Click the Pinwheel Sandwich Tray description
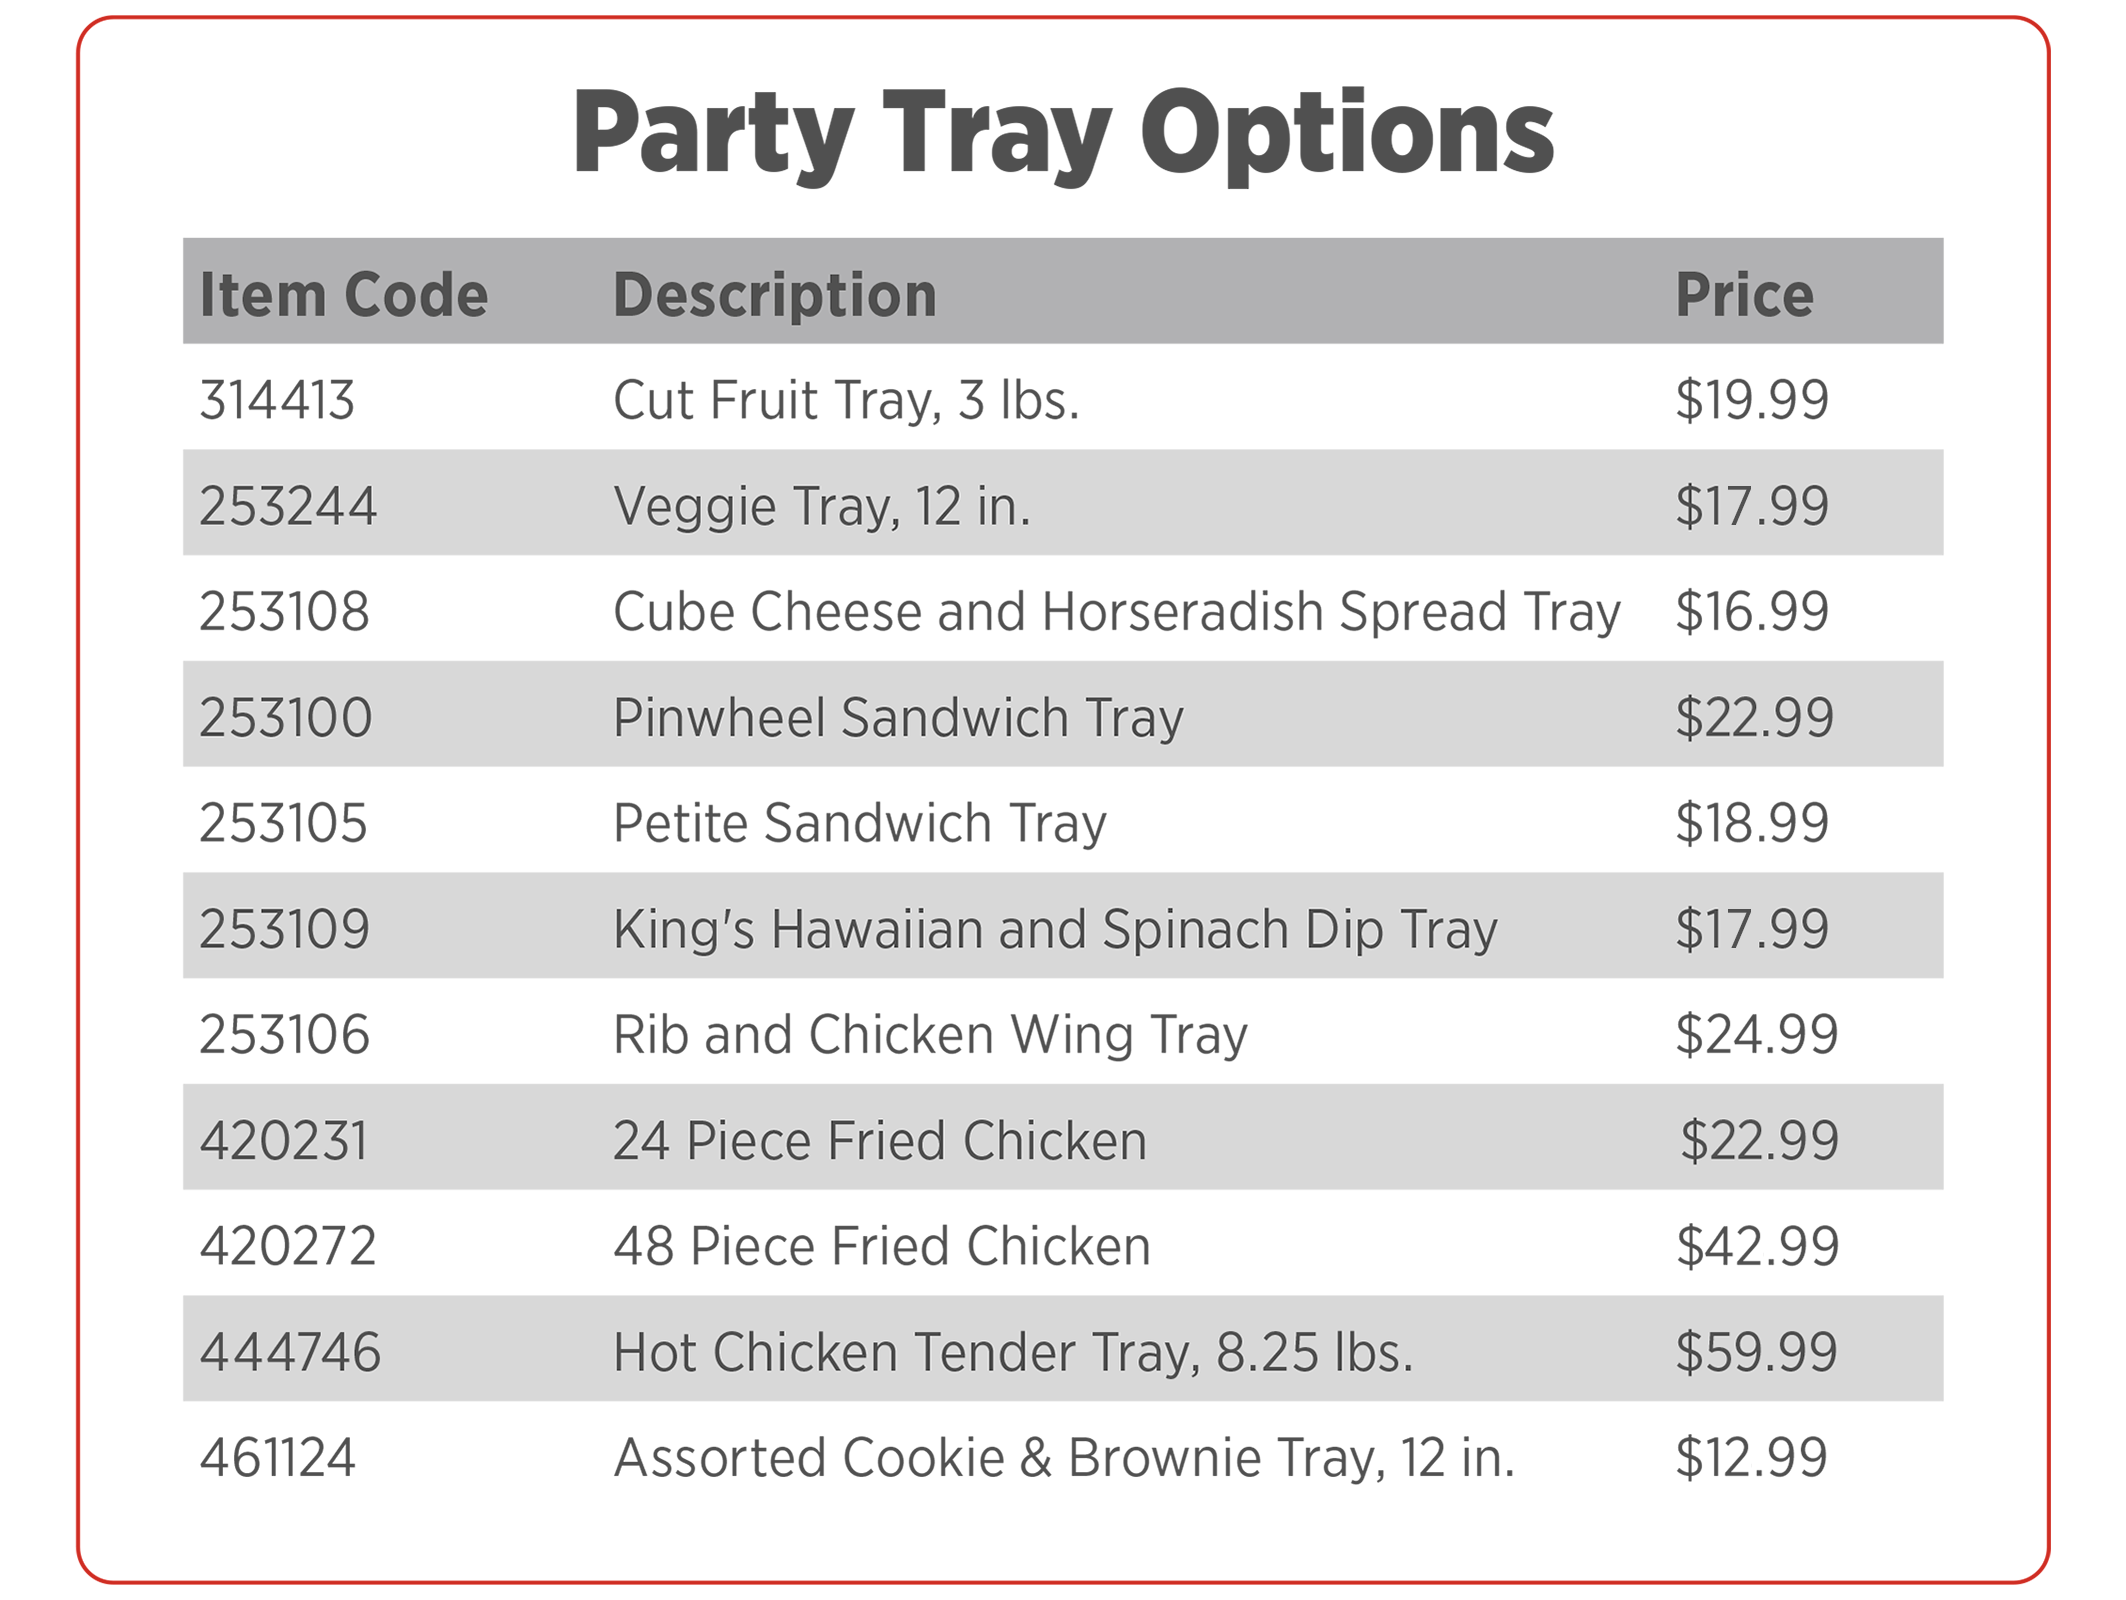The height and width of the screenshot is (1600, 2126). click(x=898, y=717)
